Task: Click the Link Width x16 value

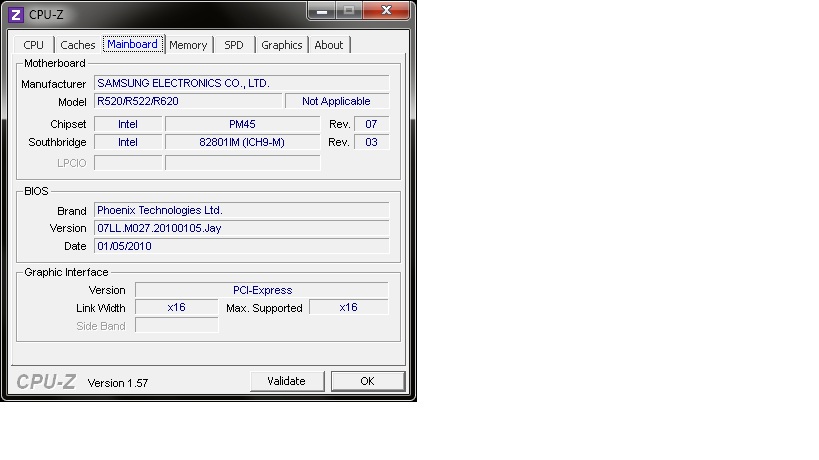Action: click(x=177, y=308)
